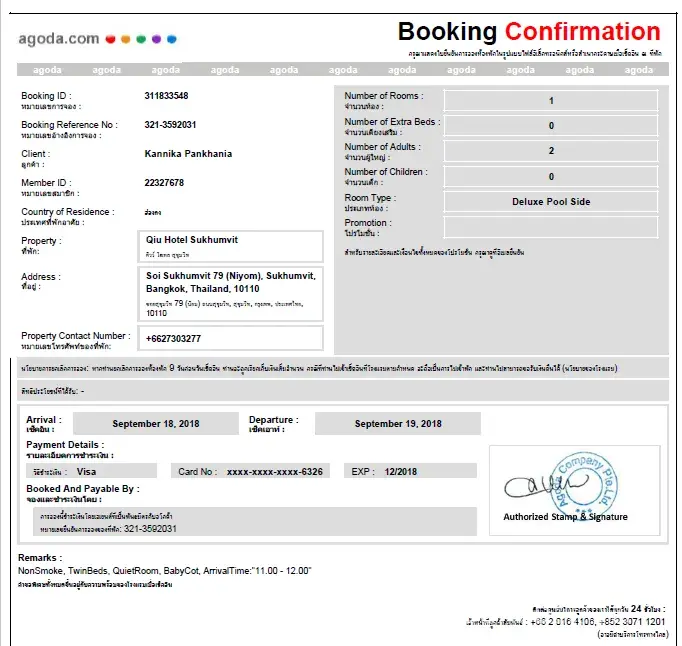Click card number xxxx-xxxx-xxxx-6326

click(274, 472)
